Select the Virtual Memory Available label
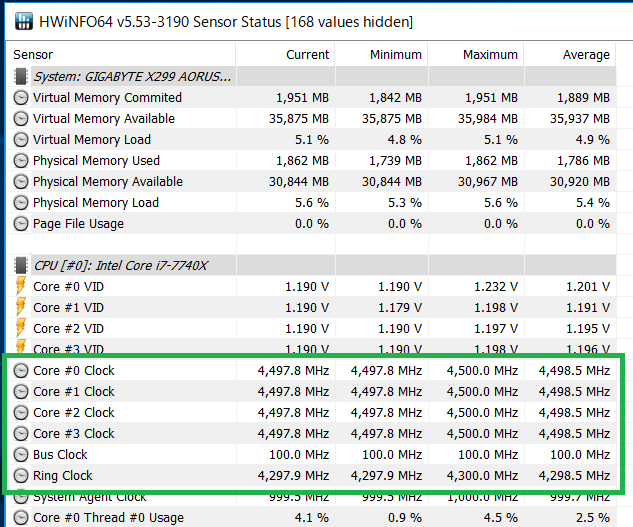Image resolution: width=633 pixels, height=527 pixels. click(104, 118)
